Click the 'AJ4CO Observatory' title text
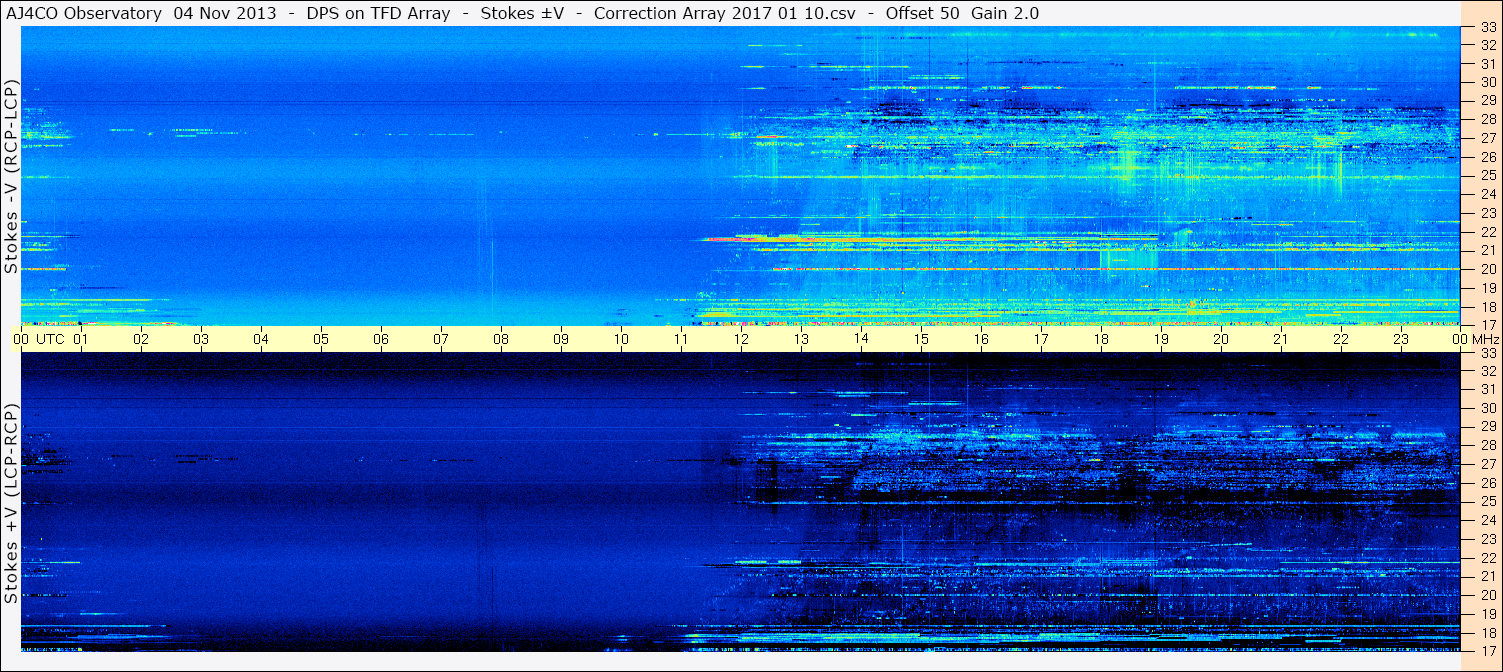This screenshot has width=1503, height=672. pos(85,13)
